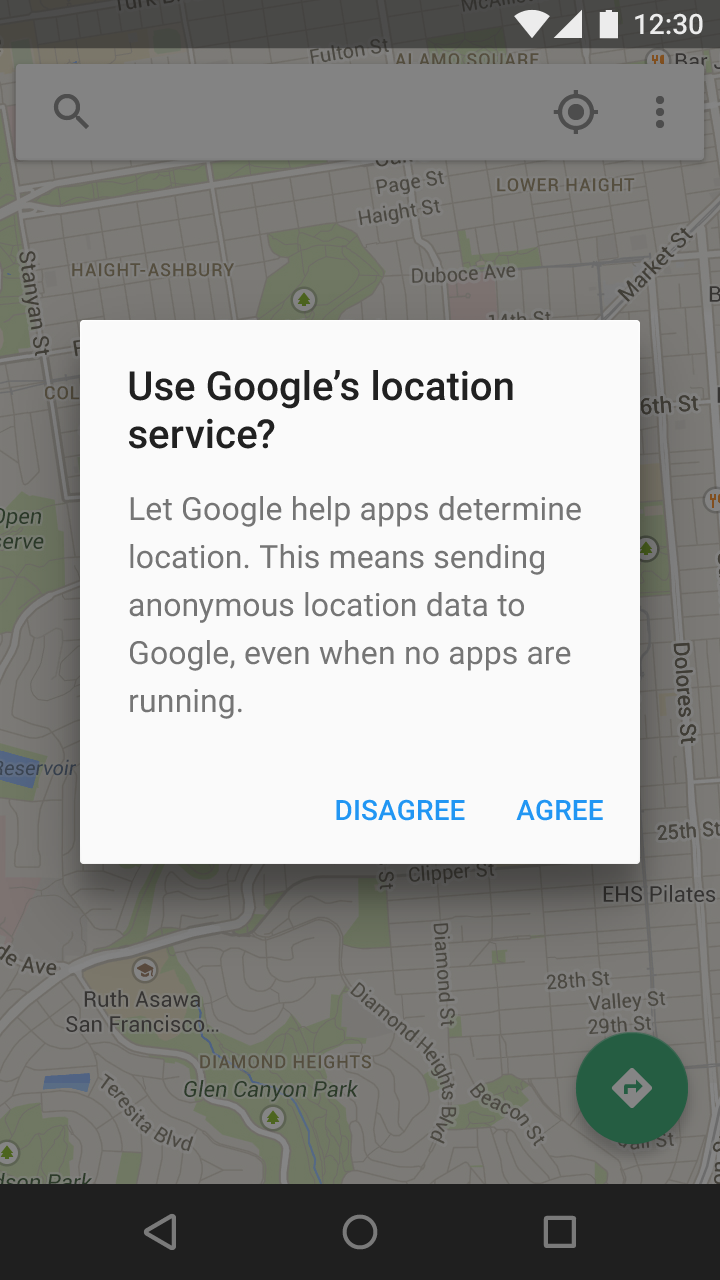Tap the EHS Pilates place label
This screenshot has width=720, height=1280.
(x=659, y=894)
